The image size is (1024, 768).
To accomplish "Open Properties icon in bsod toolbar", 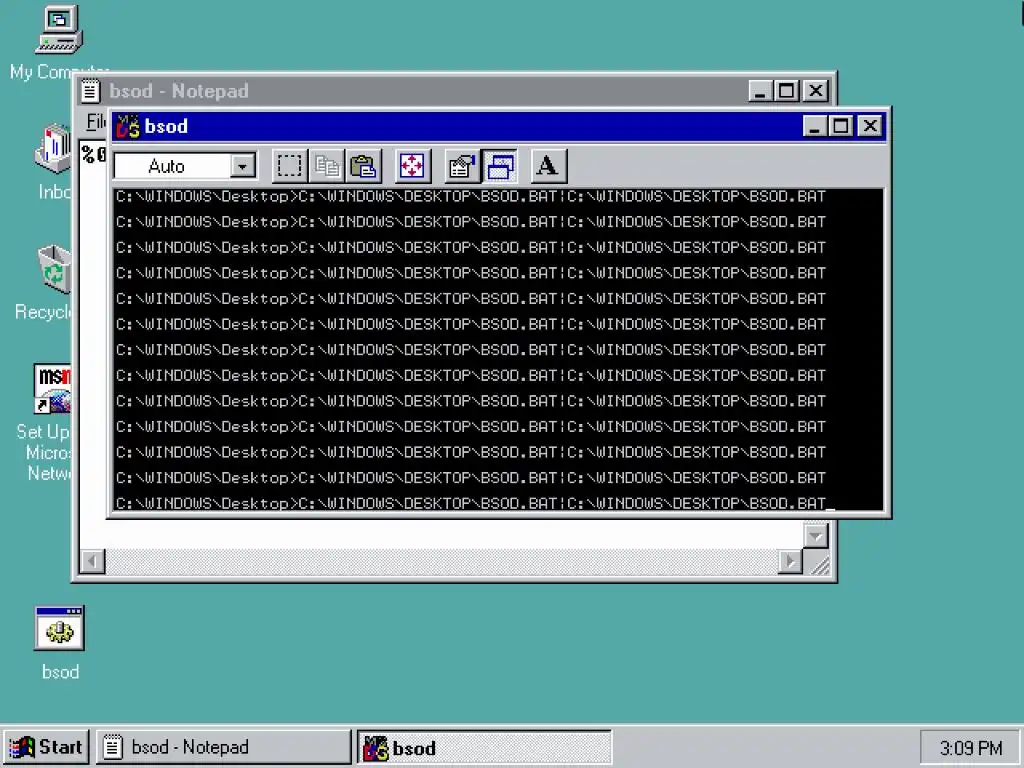I will point(462,166).
